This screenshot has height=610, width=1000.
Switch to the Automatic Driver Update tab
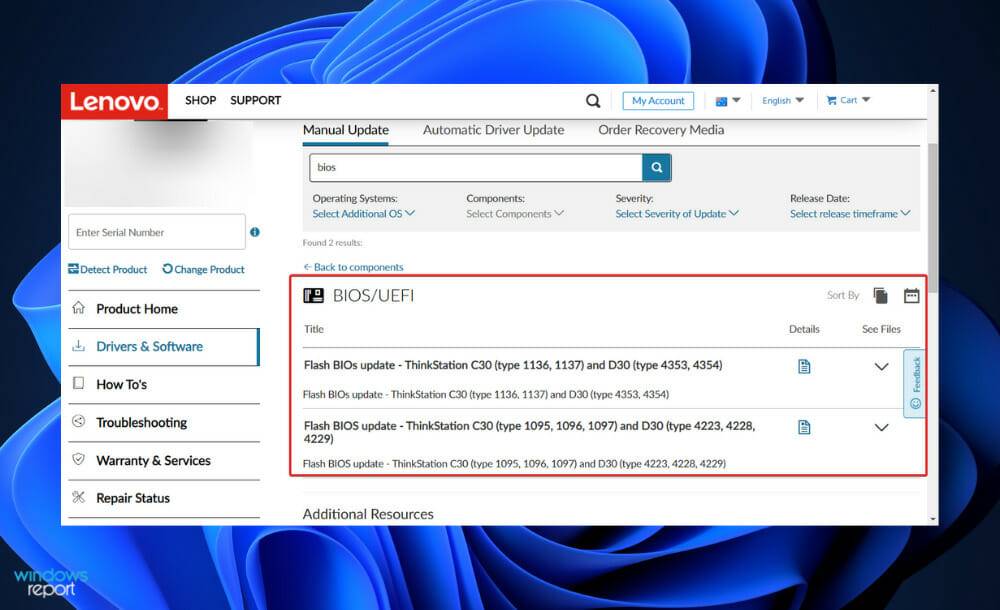[493, 129]
